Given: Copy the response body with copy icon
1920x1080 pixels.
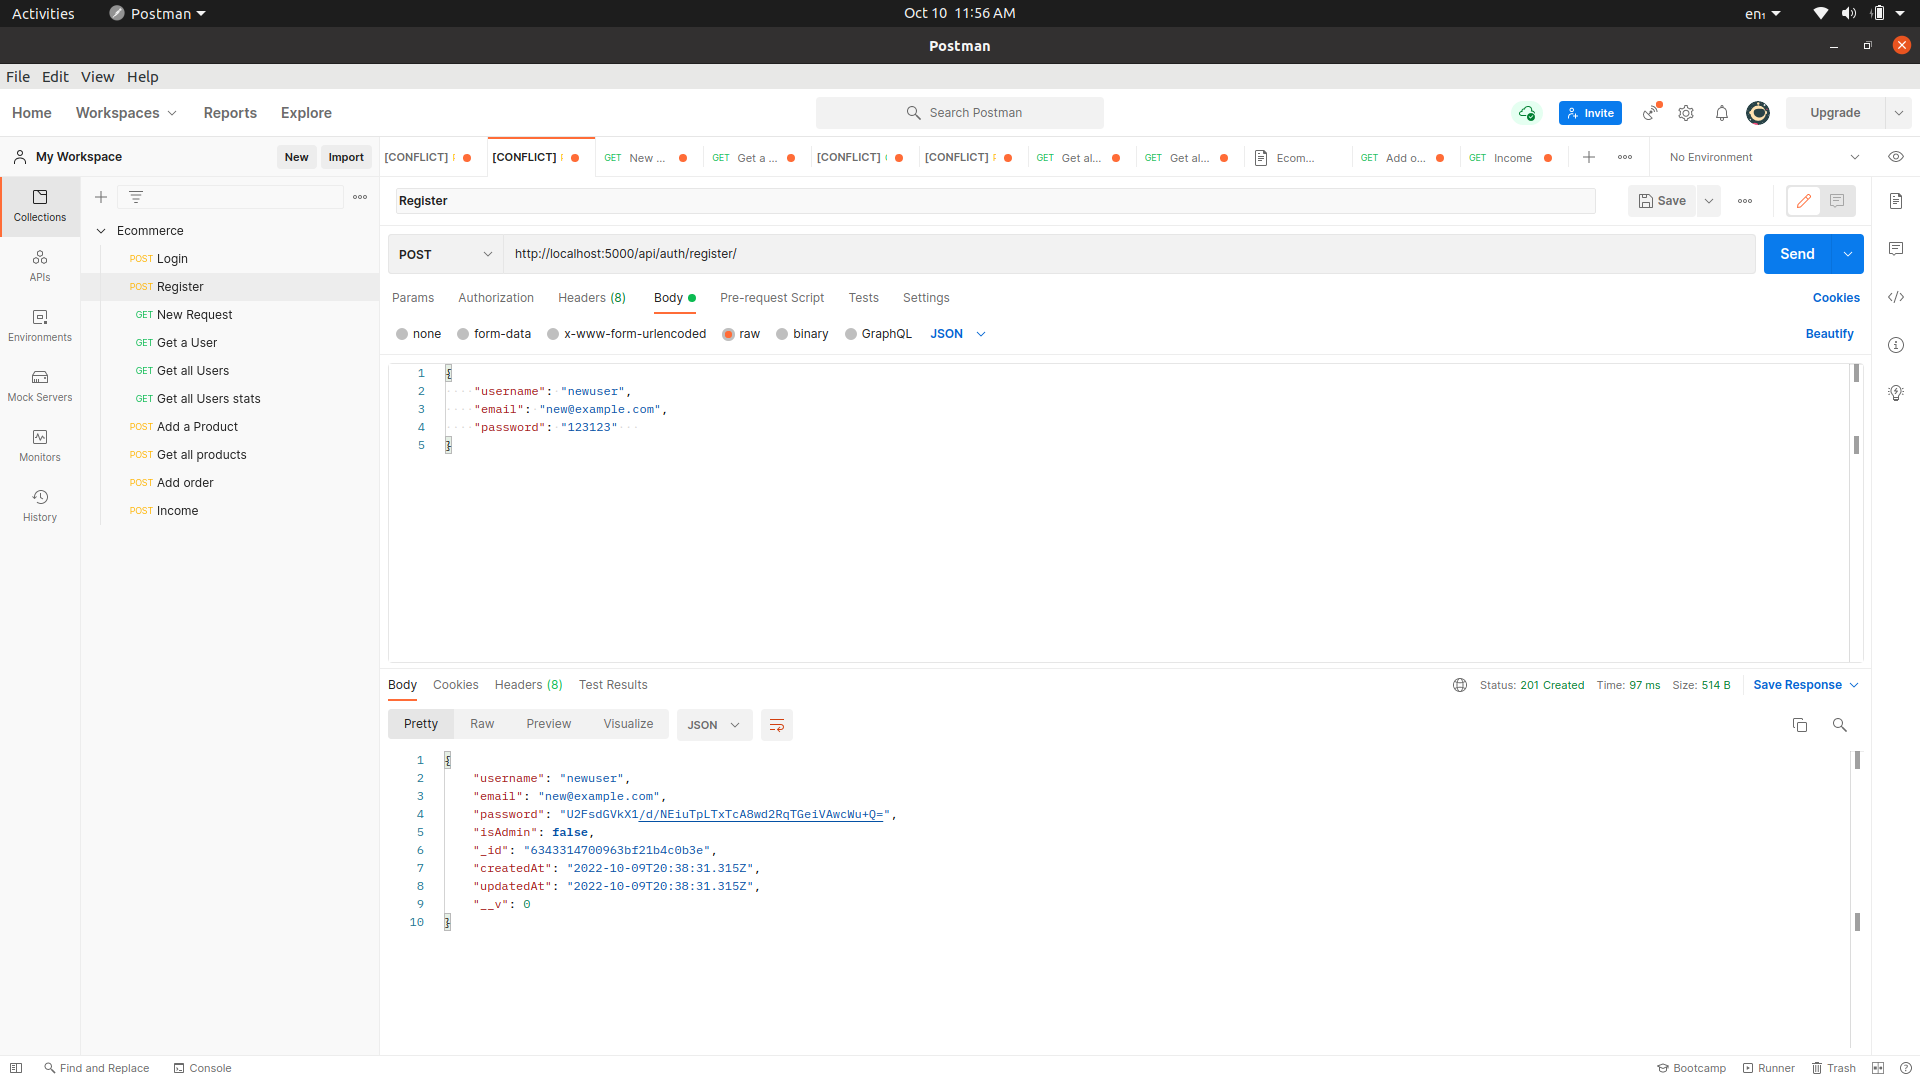Looking at the screenshot, I should coord(1800,725).
